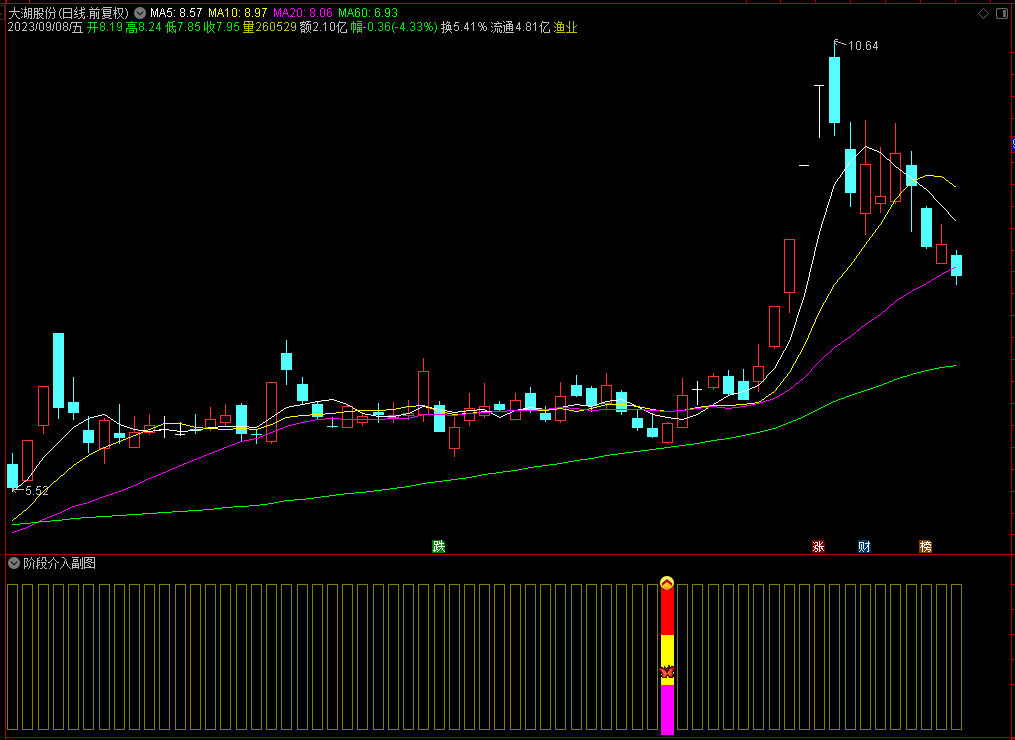Select the tall cyan candle below the 10.64 peak
The height and width of the screenshot is (740, 1015).
(834, 89)
